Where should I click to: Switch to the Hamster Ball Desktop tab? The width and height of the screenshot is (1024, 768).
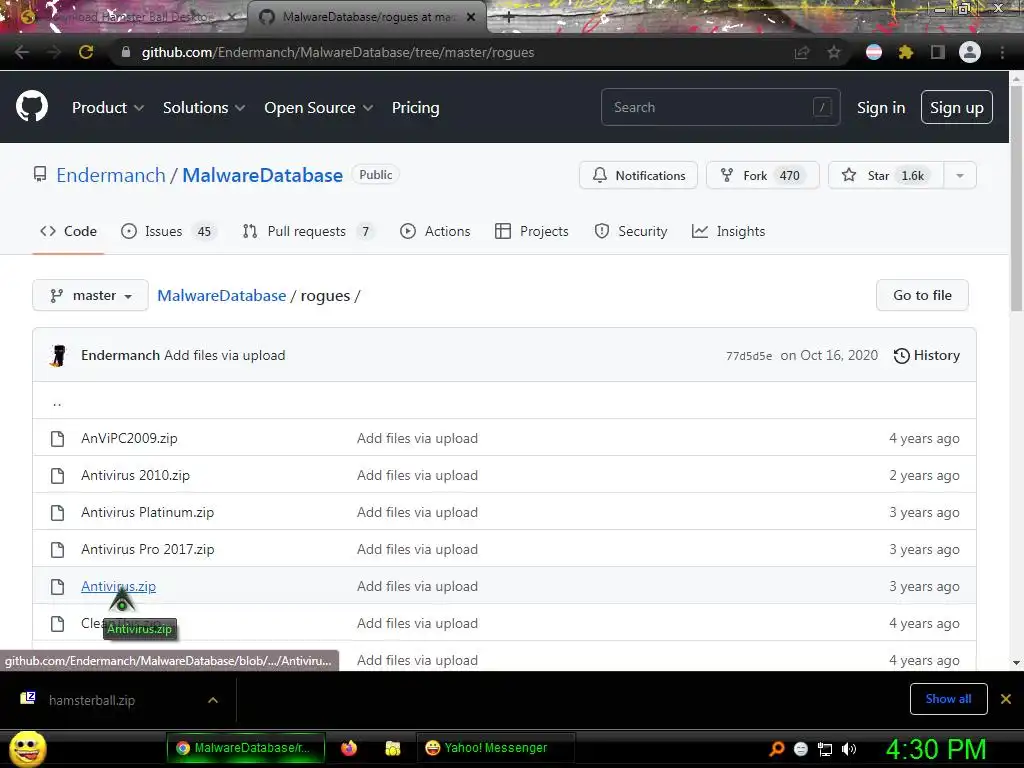(x=124, y=17)
